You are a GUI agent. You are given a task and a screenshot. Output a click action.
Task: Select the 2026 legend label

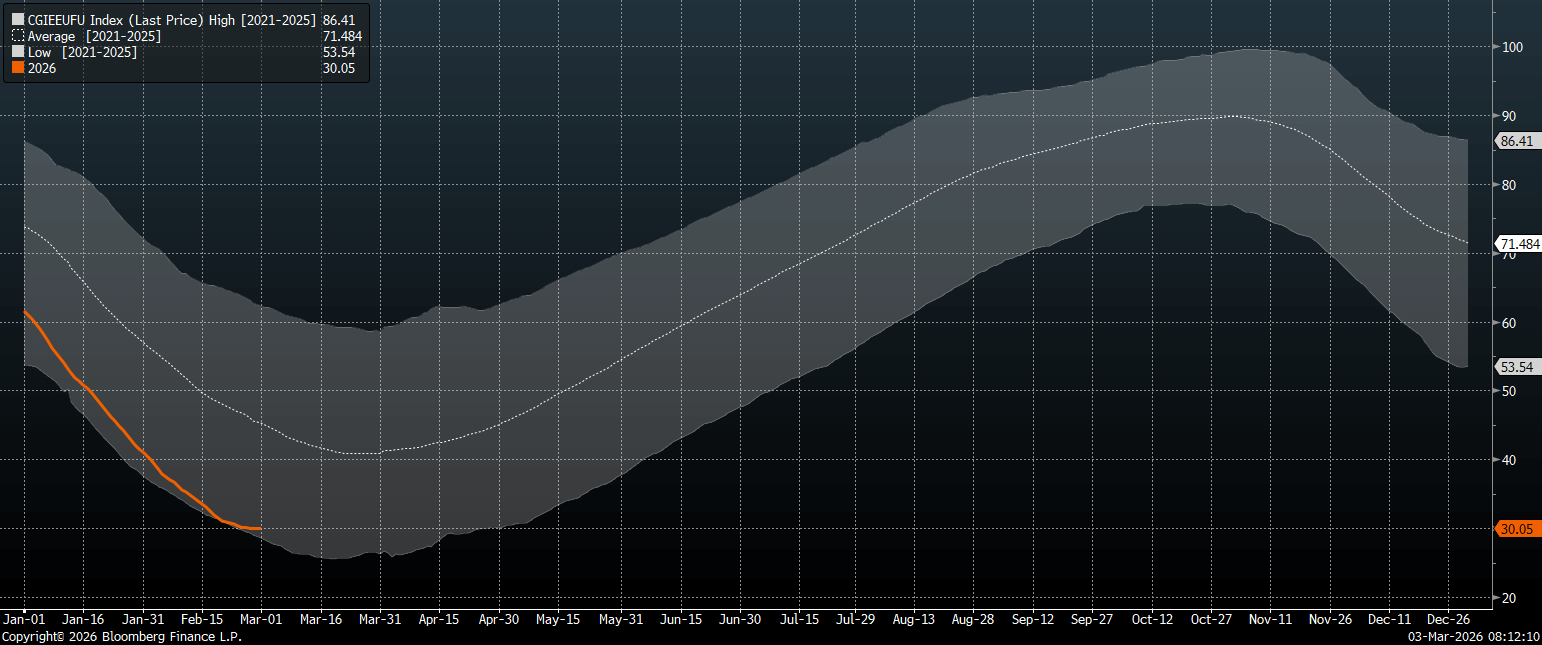43,68
